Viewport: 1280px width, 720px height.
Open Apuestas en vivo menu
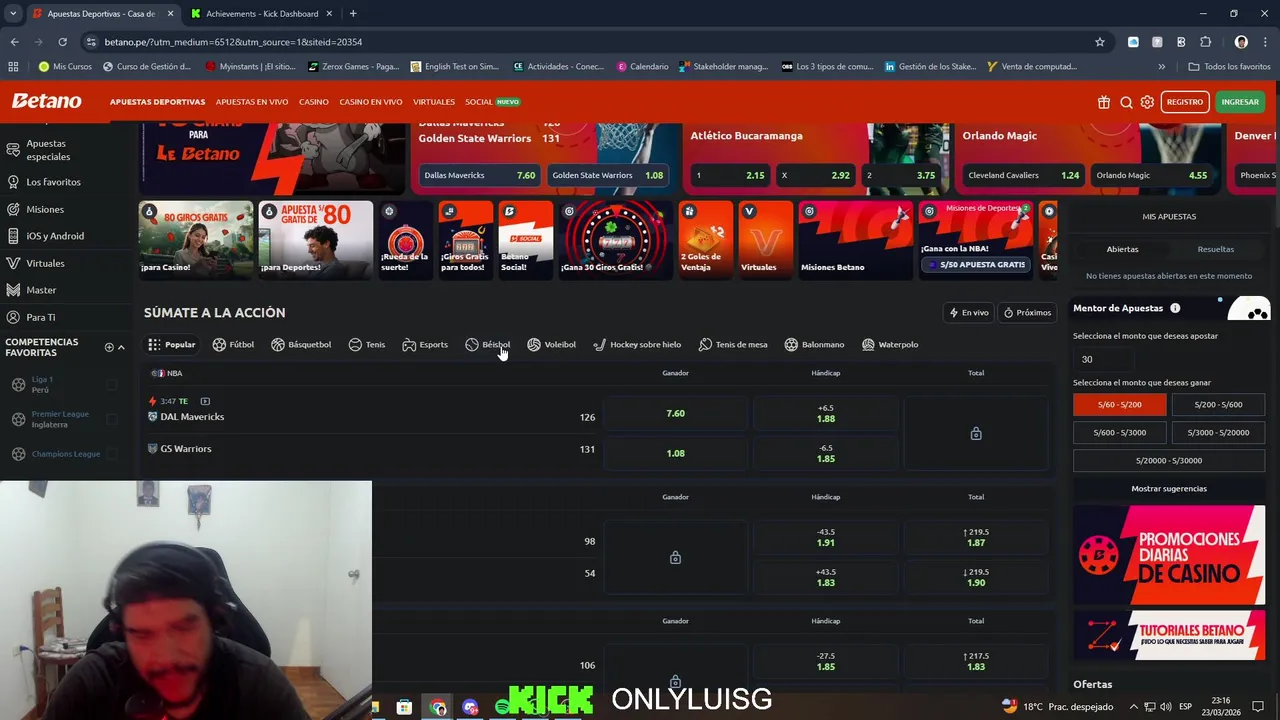[x=252, y=102]
